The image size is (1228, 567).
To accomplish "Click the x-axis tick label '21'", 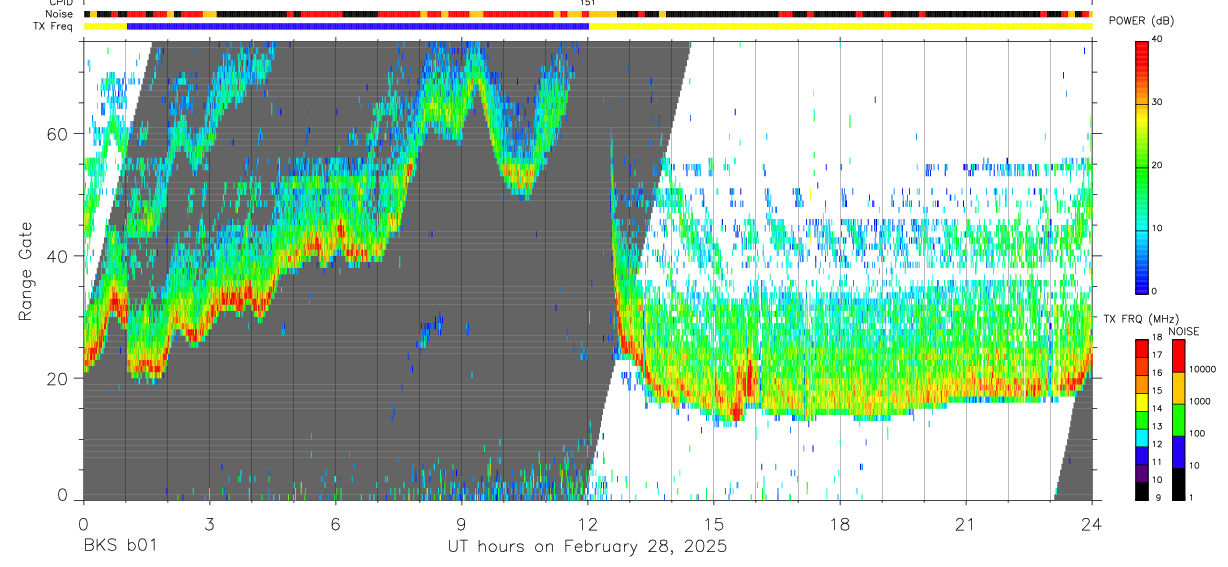I will click(x=966, y=524).
